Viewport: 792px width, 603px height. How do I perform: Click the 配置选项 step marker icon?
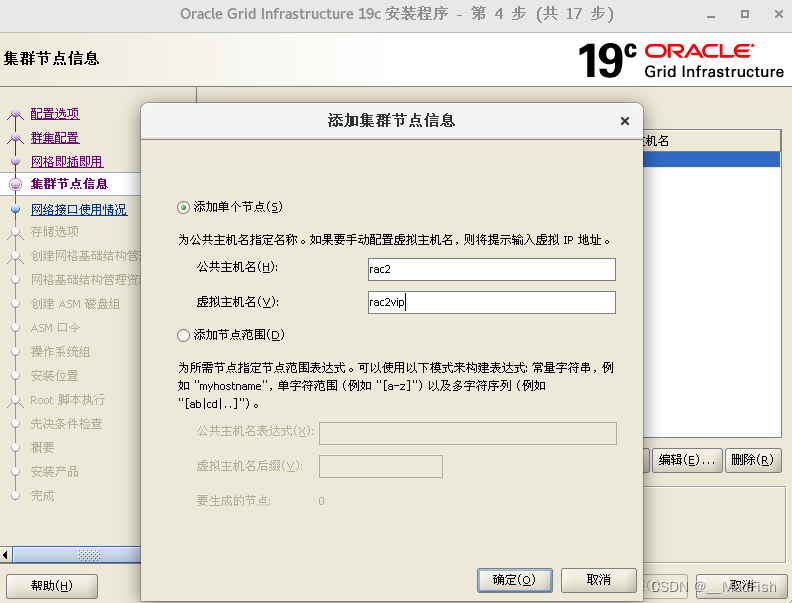coord(16,114)
